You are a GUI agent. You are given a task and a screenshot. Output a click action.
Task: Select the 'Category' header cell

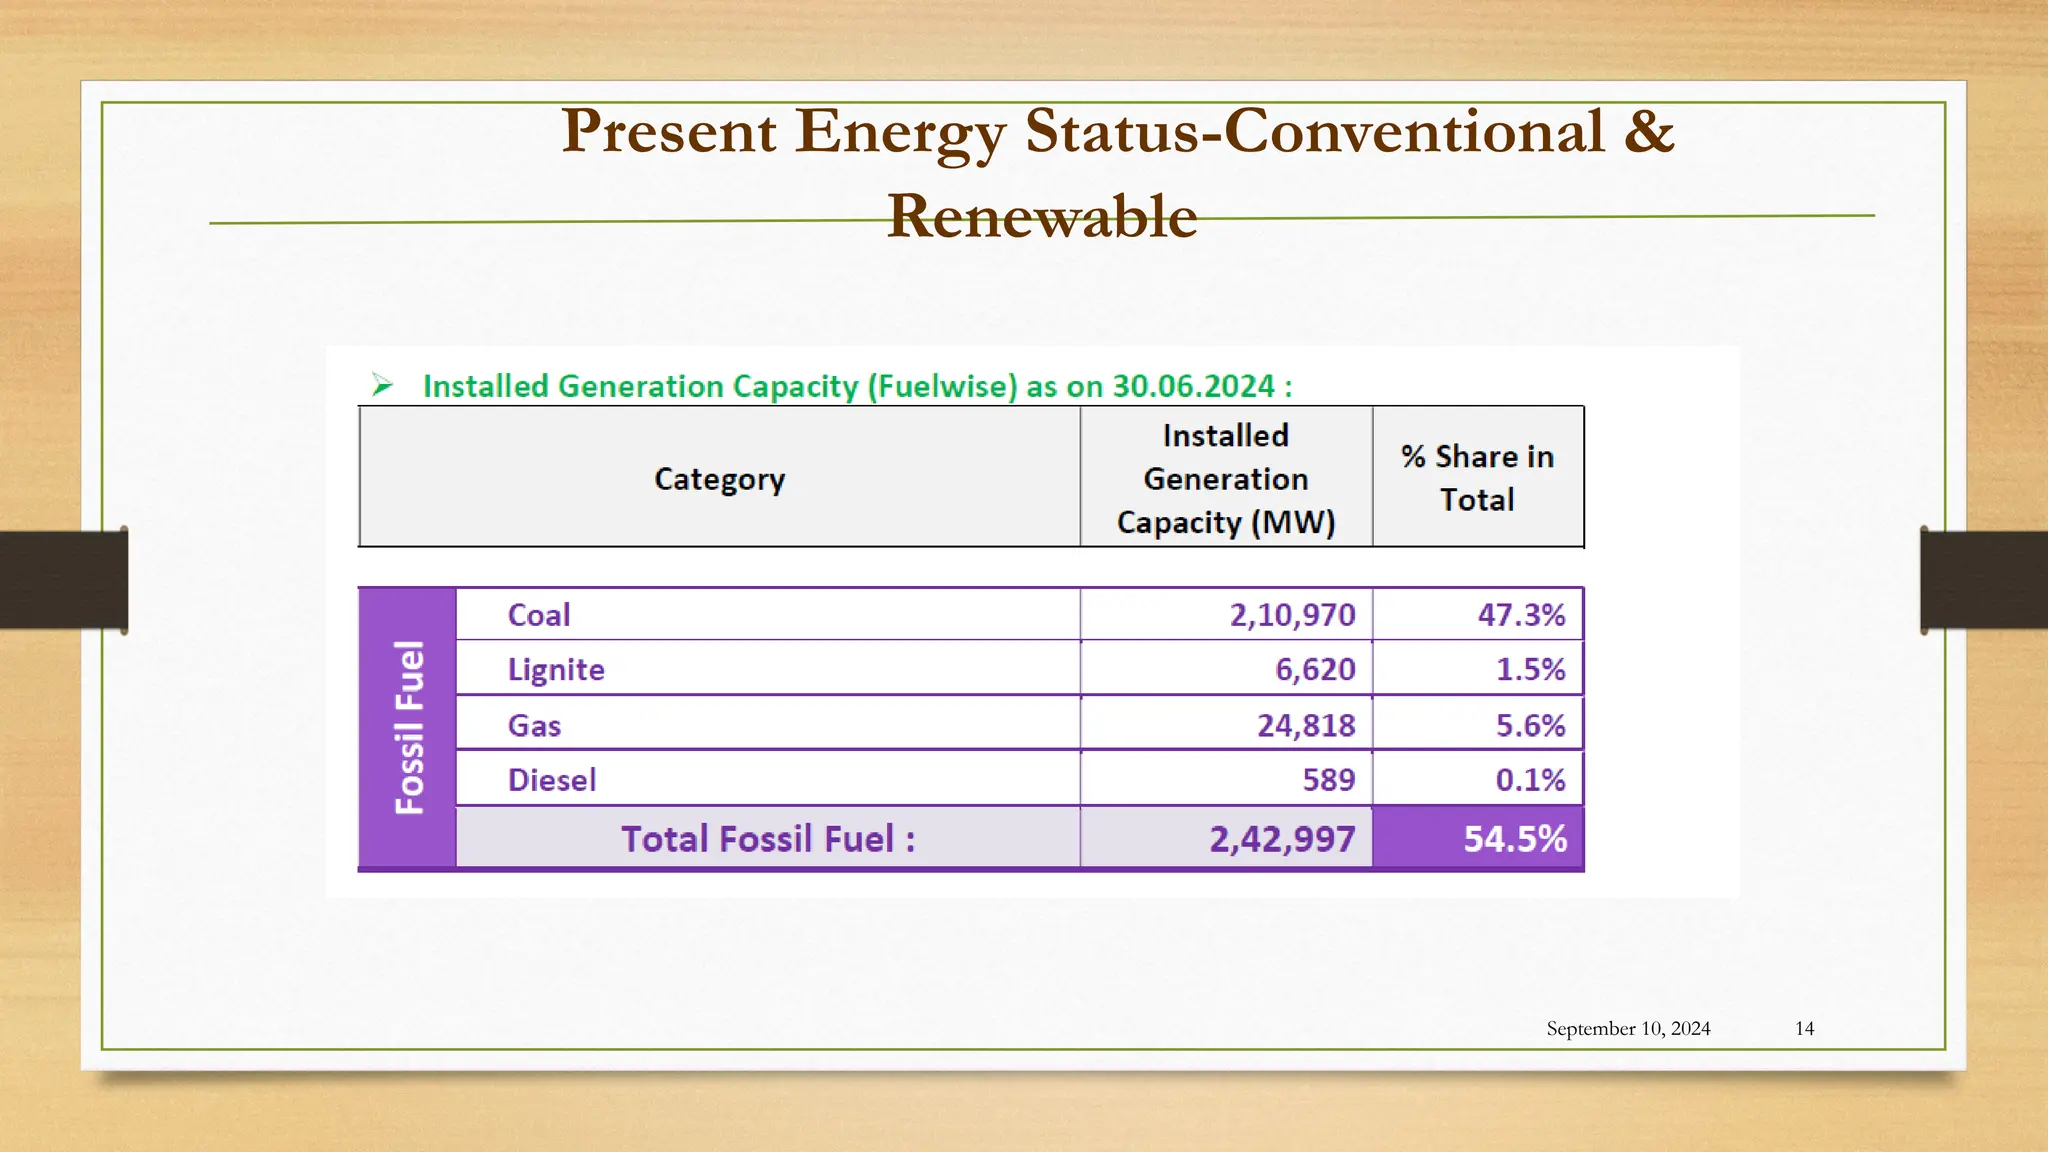coord(719,479)
